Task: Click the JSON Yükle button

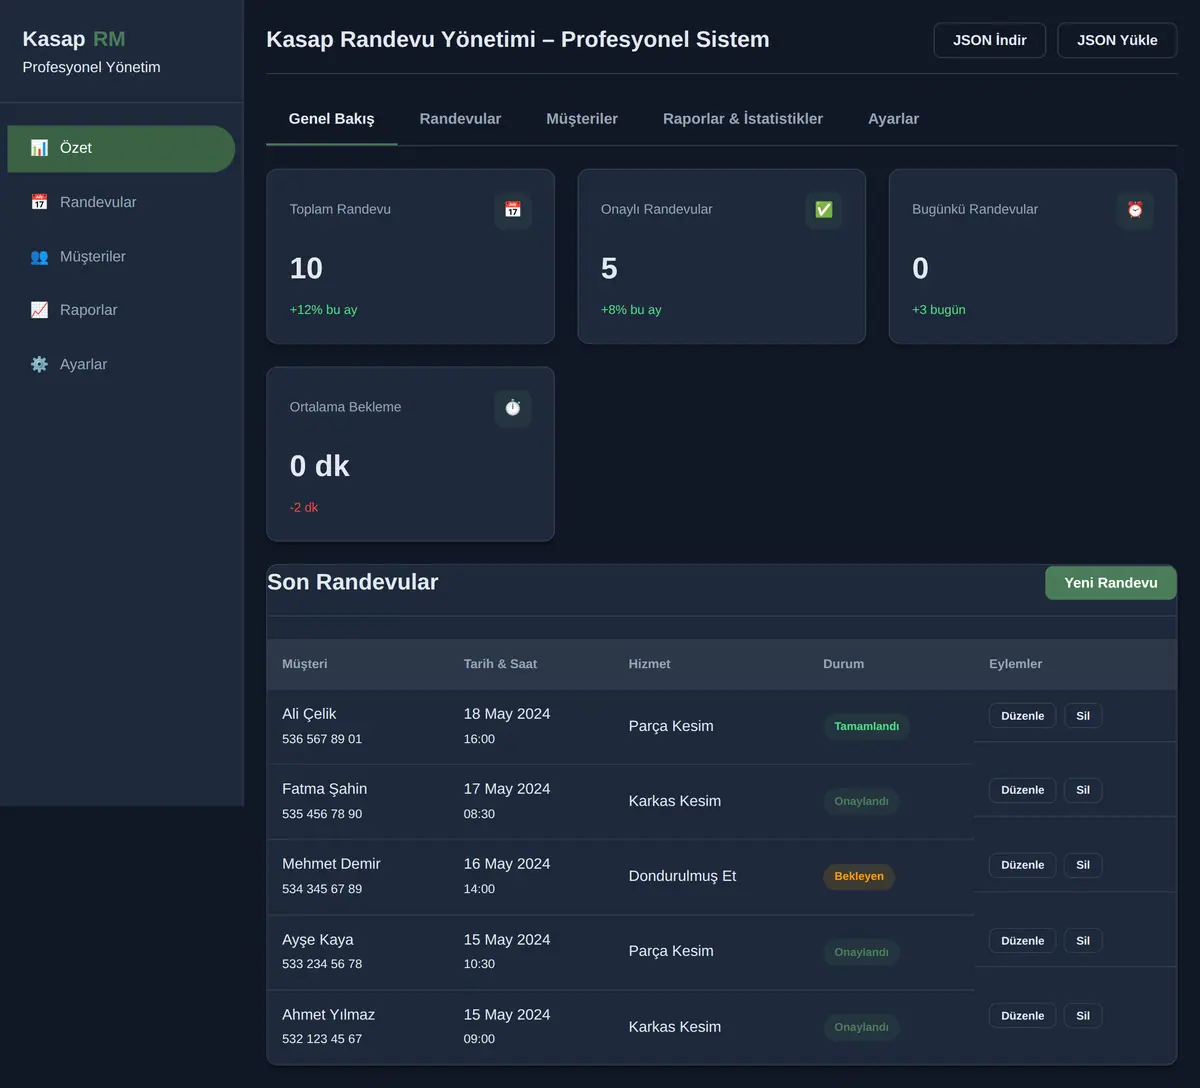Action: pos(1117,41)
